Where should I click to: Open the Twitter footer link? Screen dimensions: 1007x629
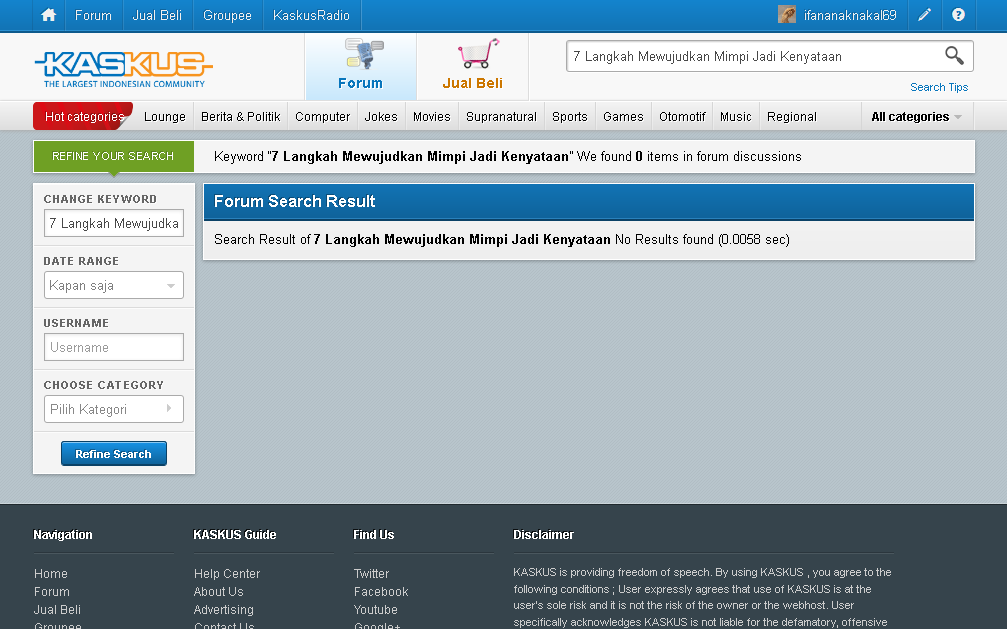coord(371,574)
